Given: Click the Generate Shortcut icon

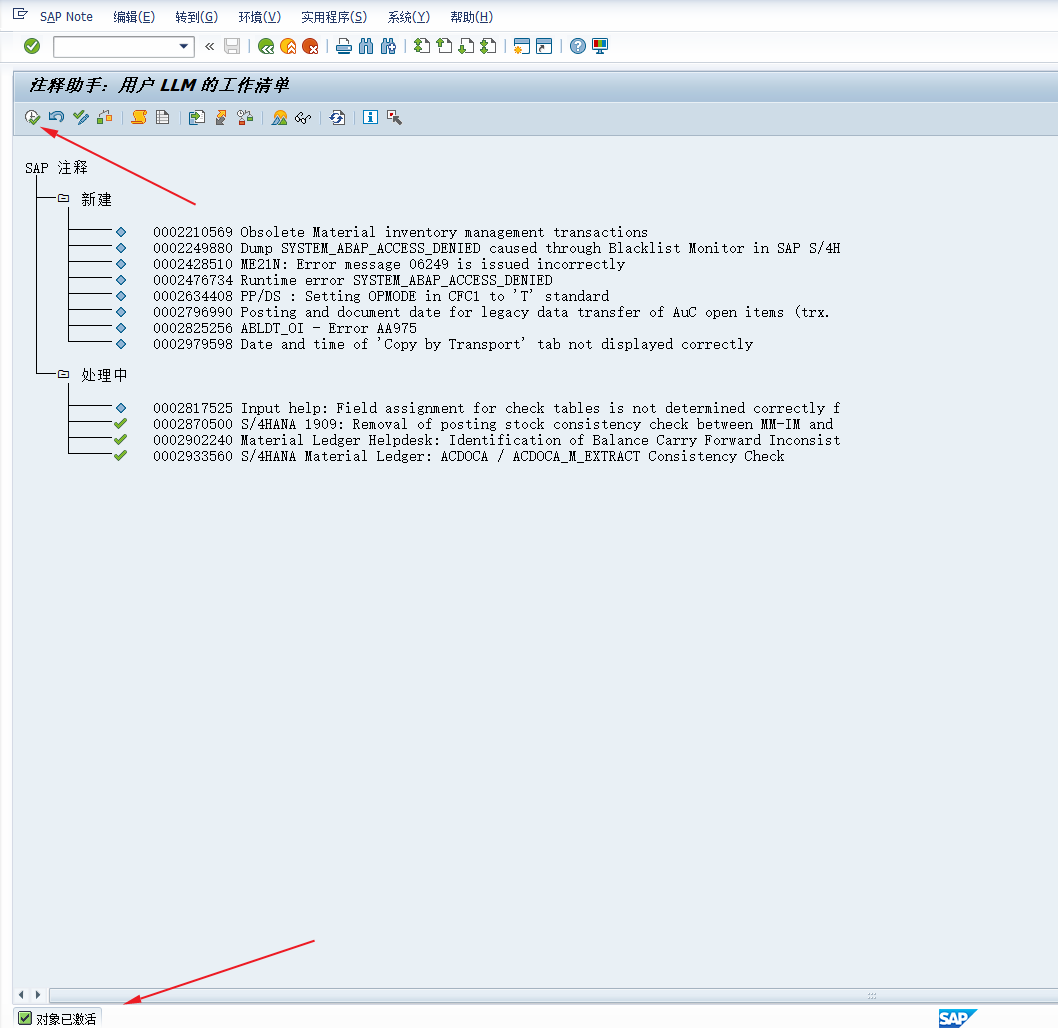Looking at the screenshot, I should tap(544, 46).
